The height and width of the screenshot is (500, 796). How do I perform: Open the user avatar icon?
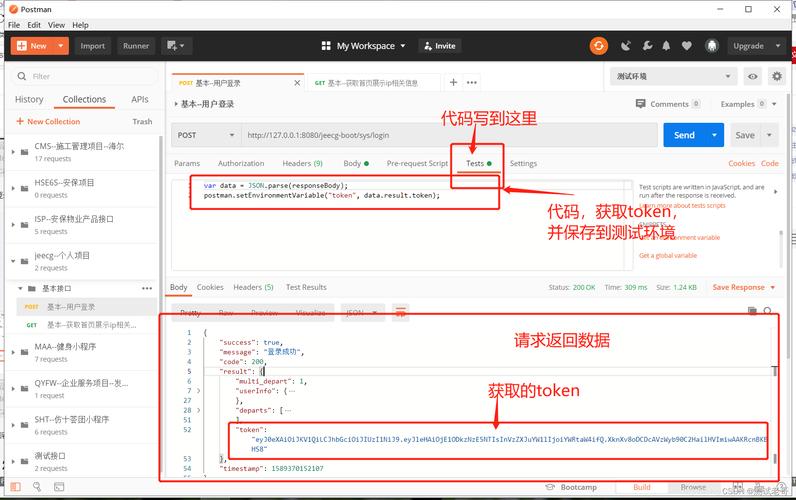tap(712, 46)
